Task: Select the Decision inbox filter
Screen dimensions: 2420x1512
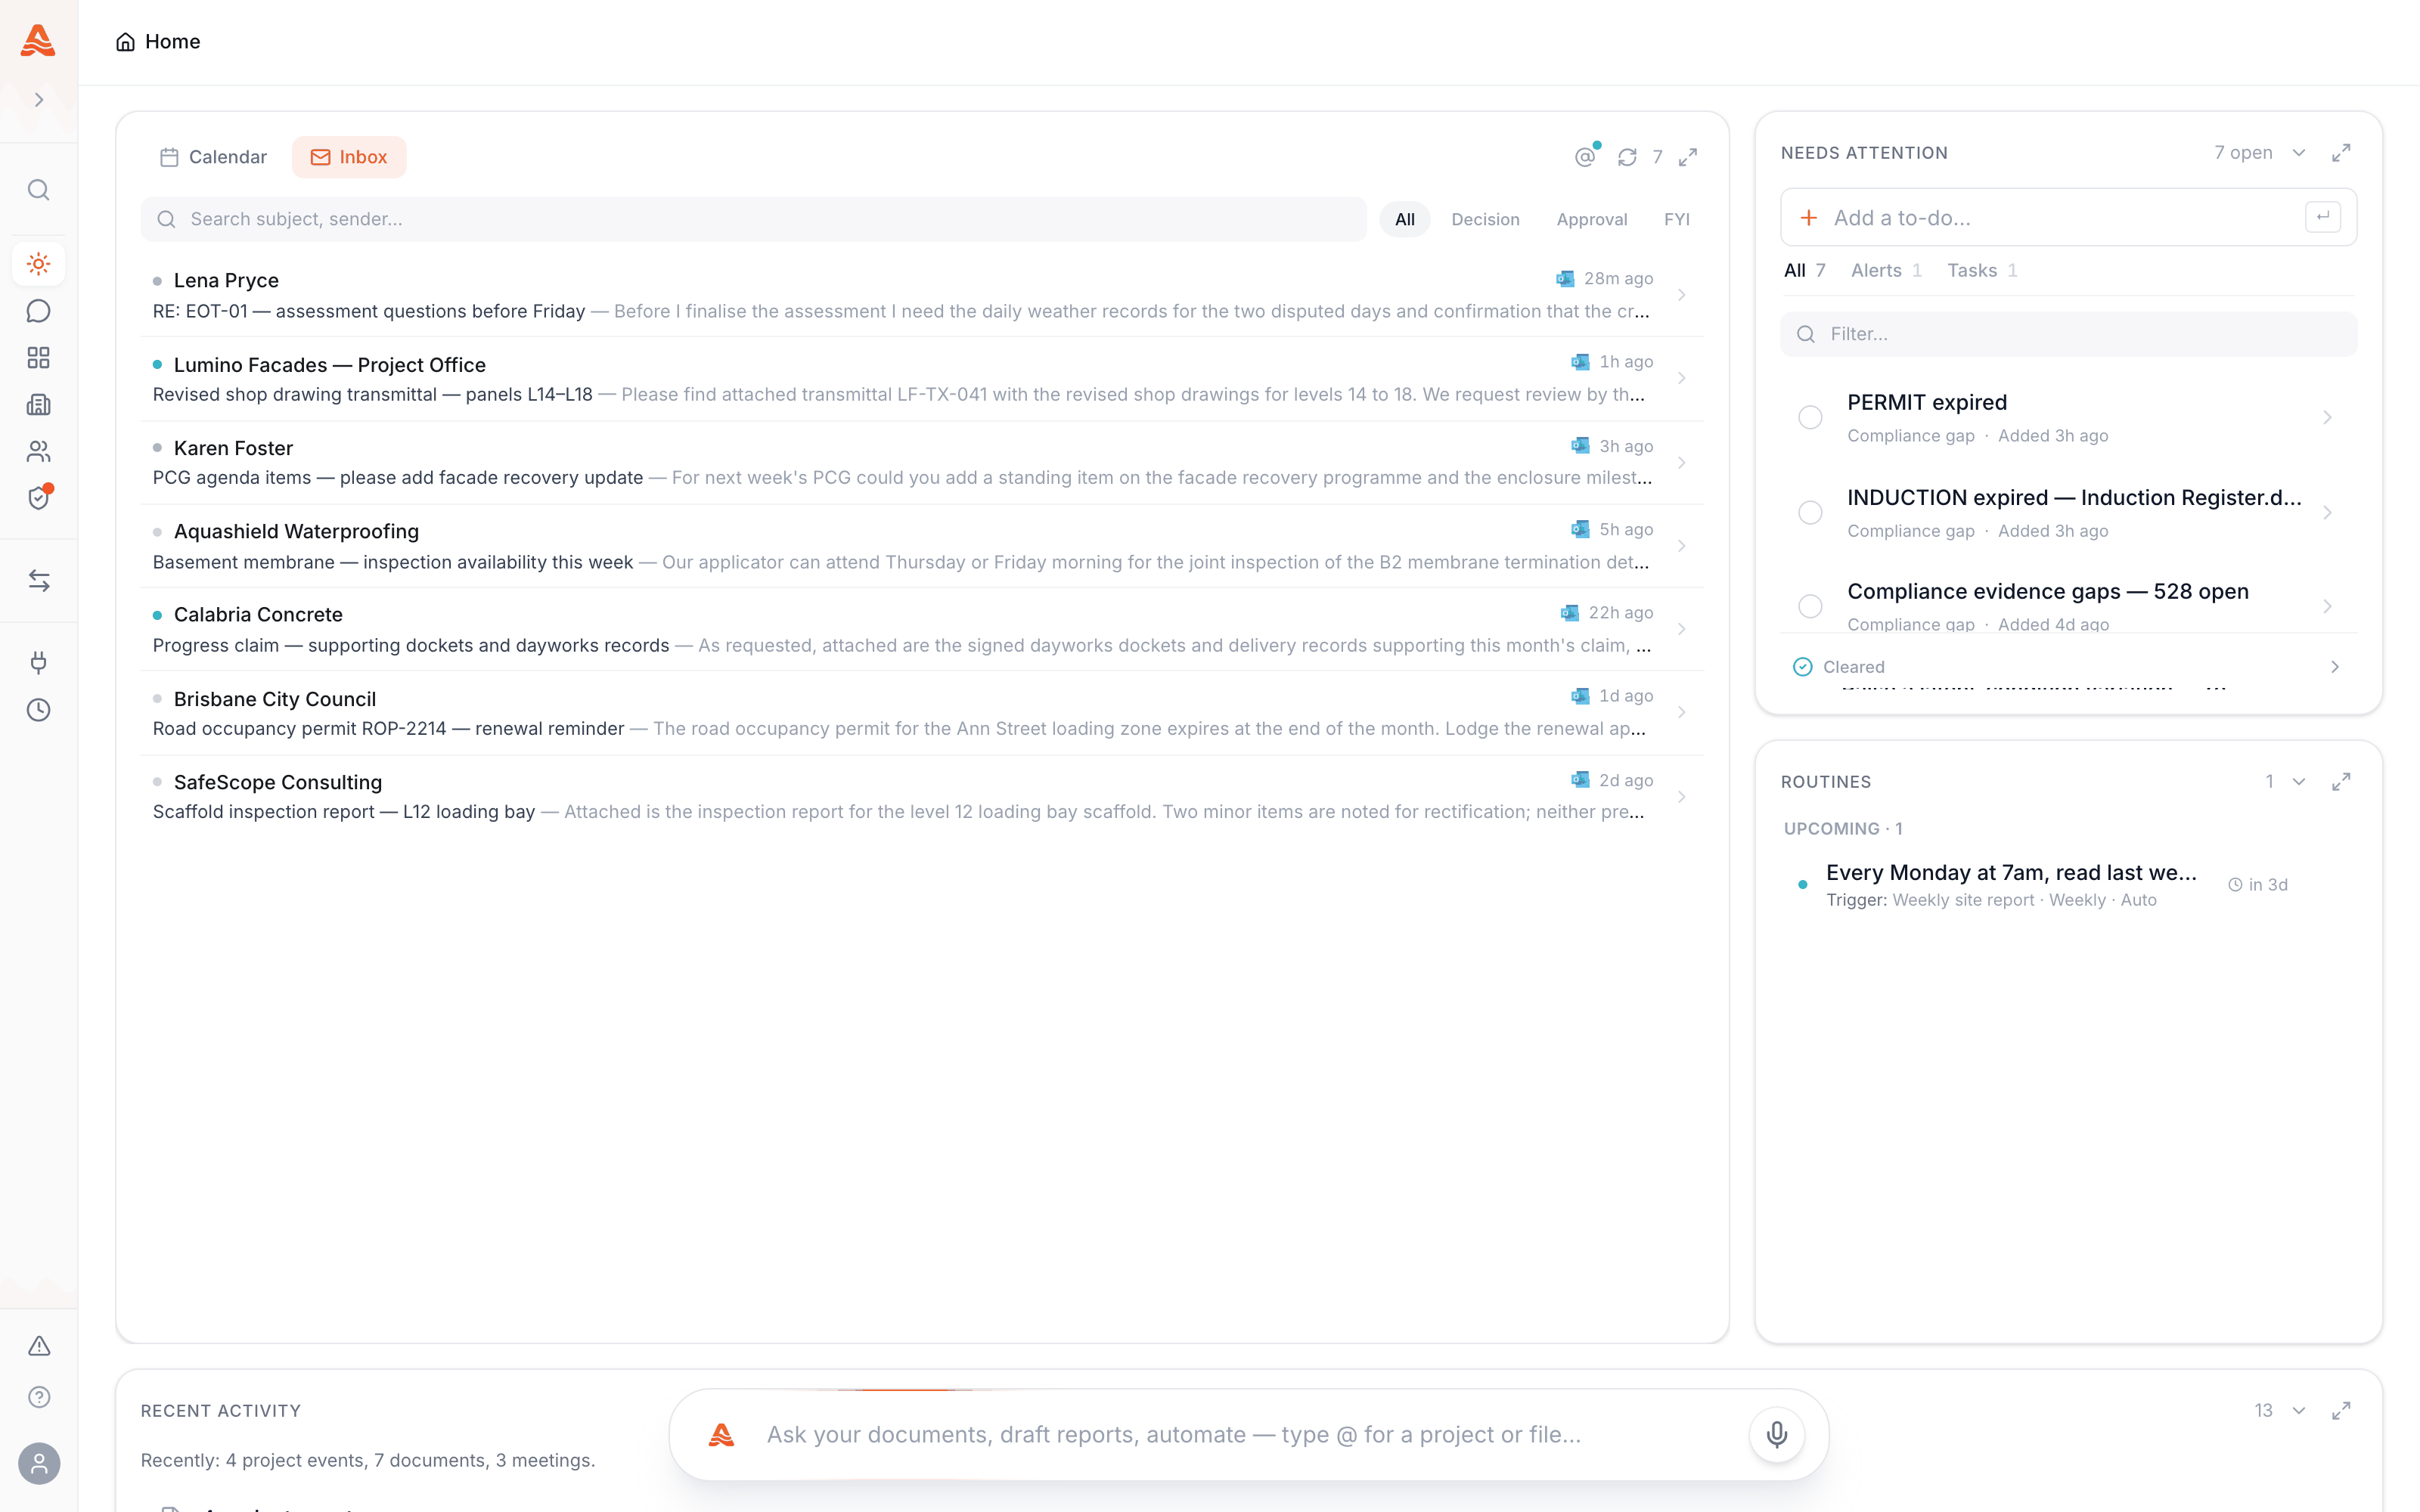Action: pyautogui.click(x=1485, y=219)
